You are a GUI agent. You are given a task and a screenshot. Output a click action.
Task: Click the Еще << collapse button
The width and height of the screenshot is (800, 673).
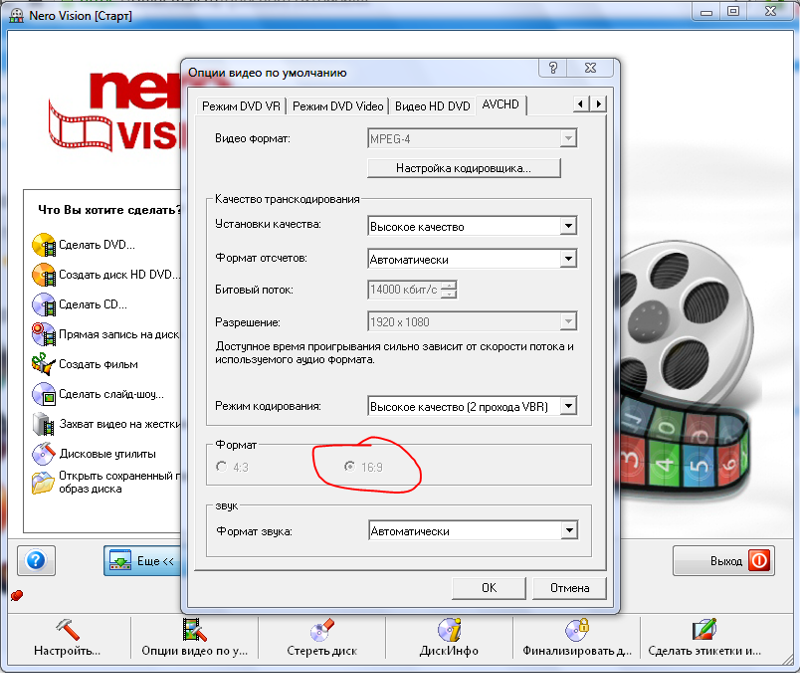143,561
